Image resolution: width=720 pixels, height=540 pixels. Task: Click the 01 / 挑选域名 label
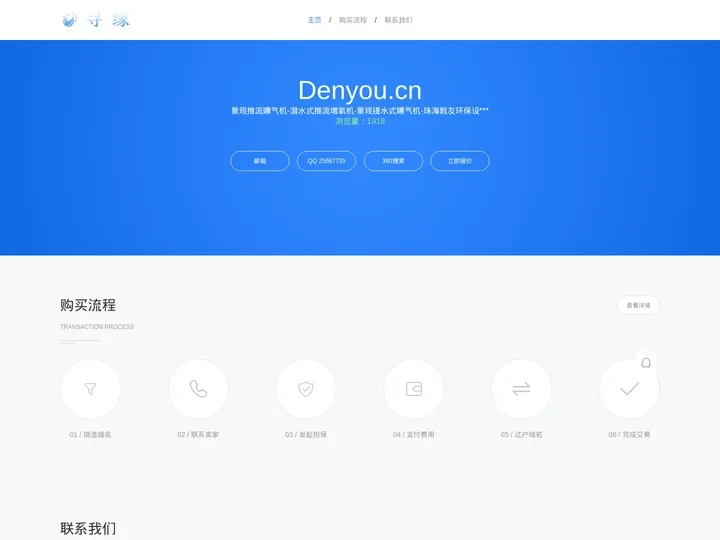[90, 434]
